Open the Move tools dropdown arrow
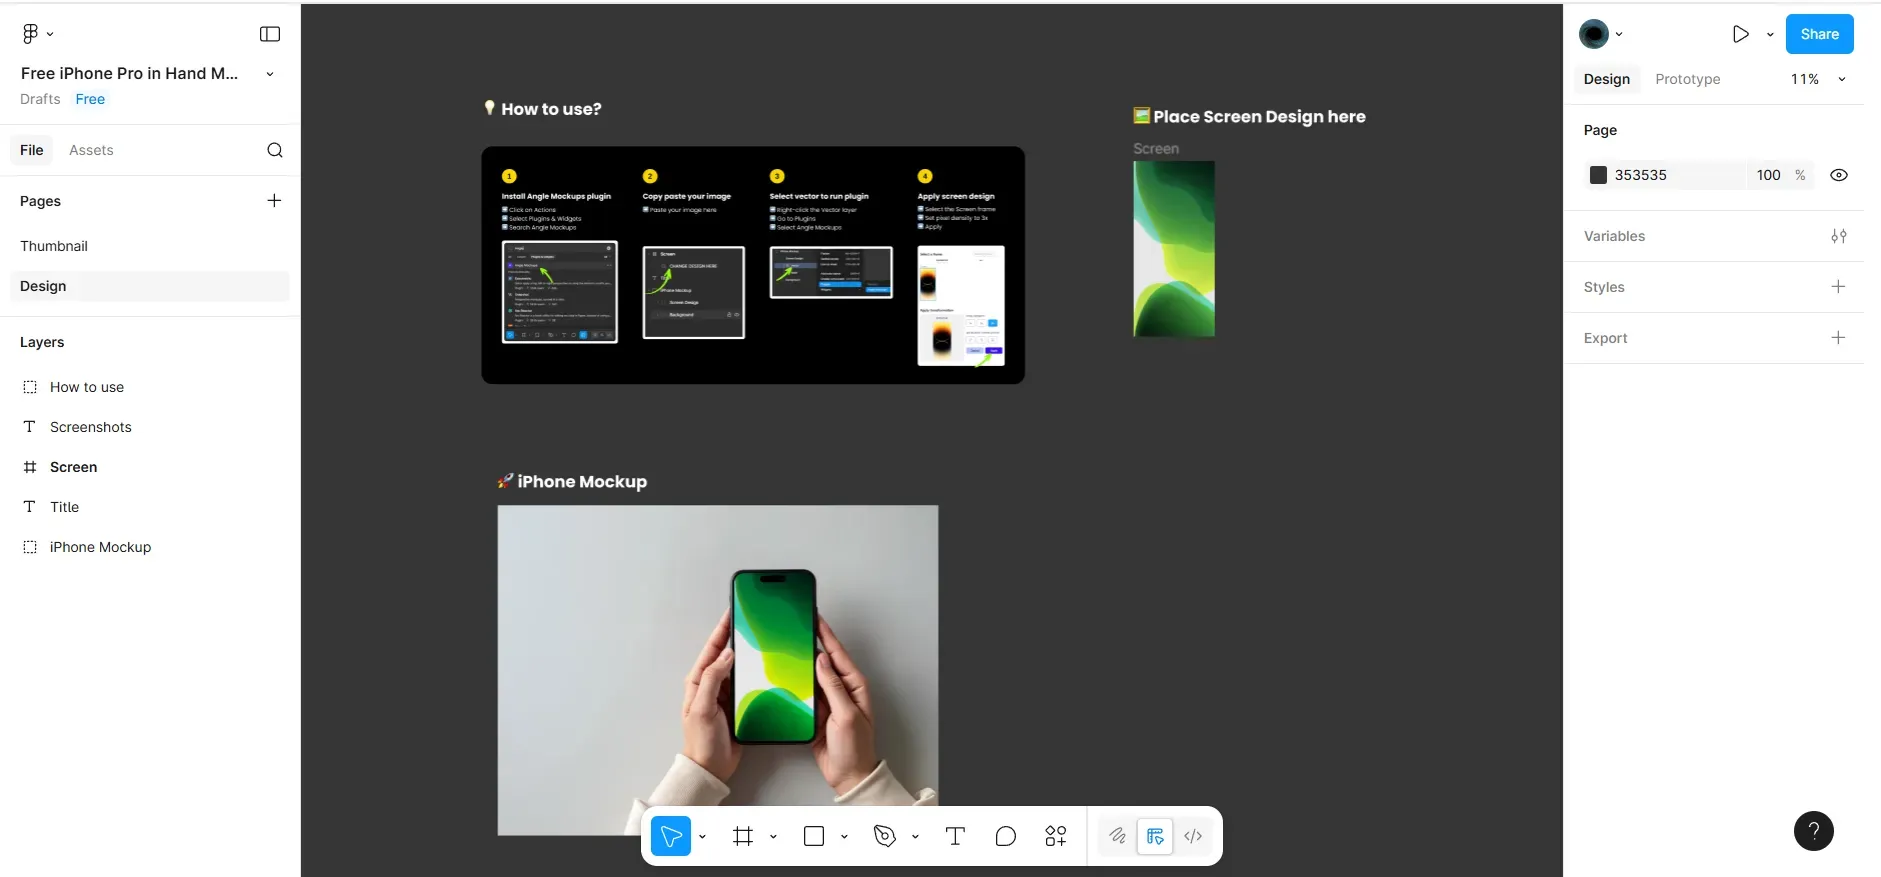Viewport: 1881px width, 877px height. pos(702,836)
